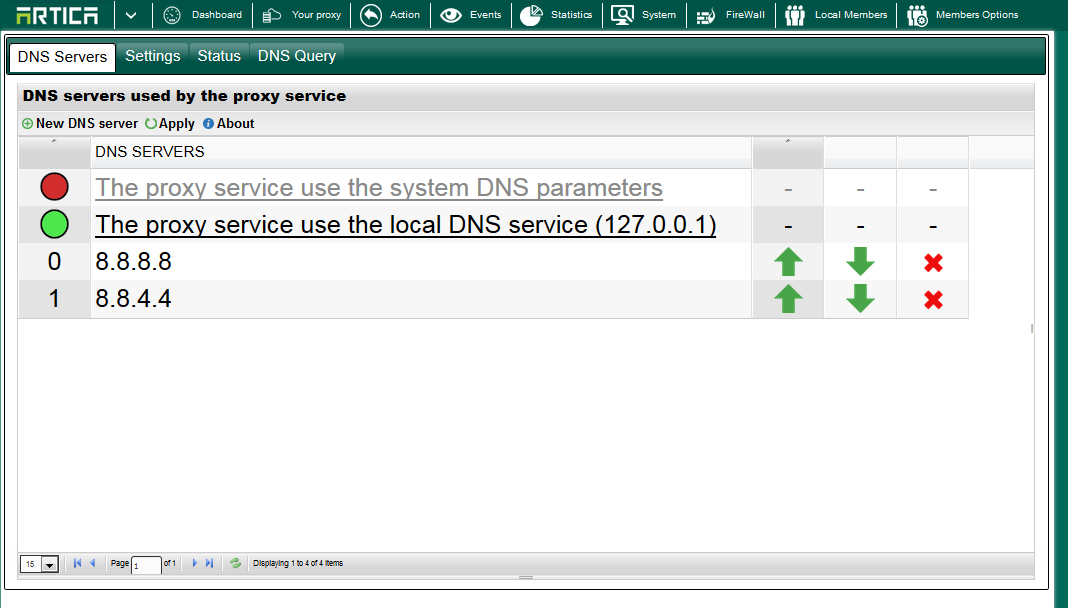The image size is (1068, 608).
Task: Click the row index 1 cell
Action: tap(54, 299)
